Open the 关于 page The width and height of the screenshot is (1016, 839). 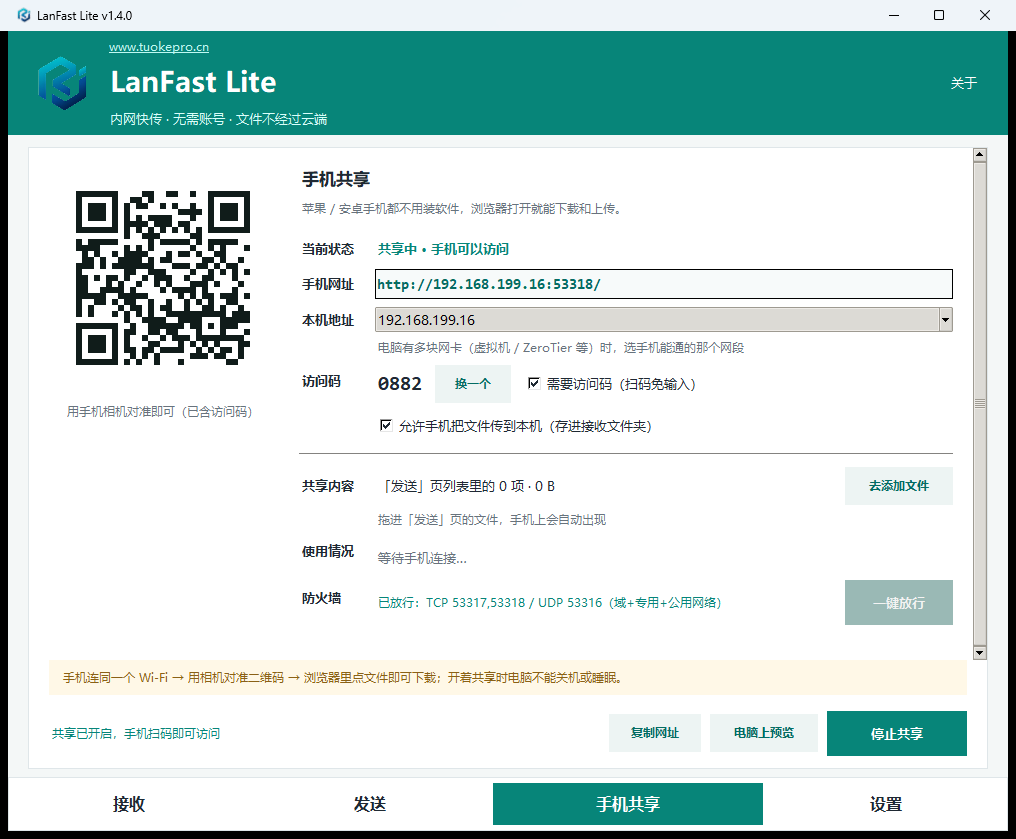point(964,83)
